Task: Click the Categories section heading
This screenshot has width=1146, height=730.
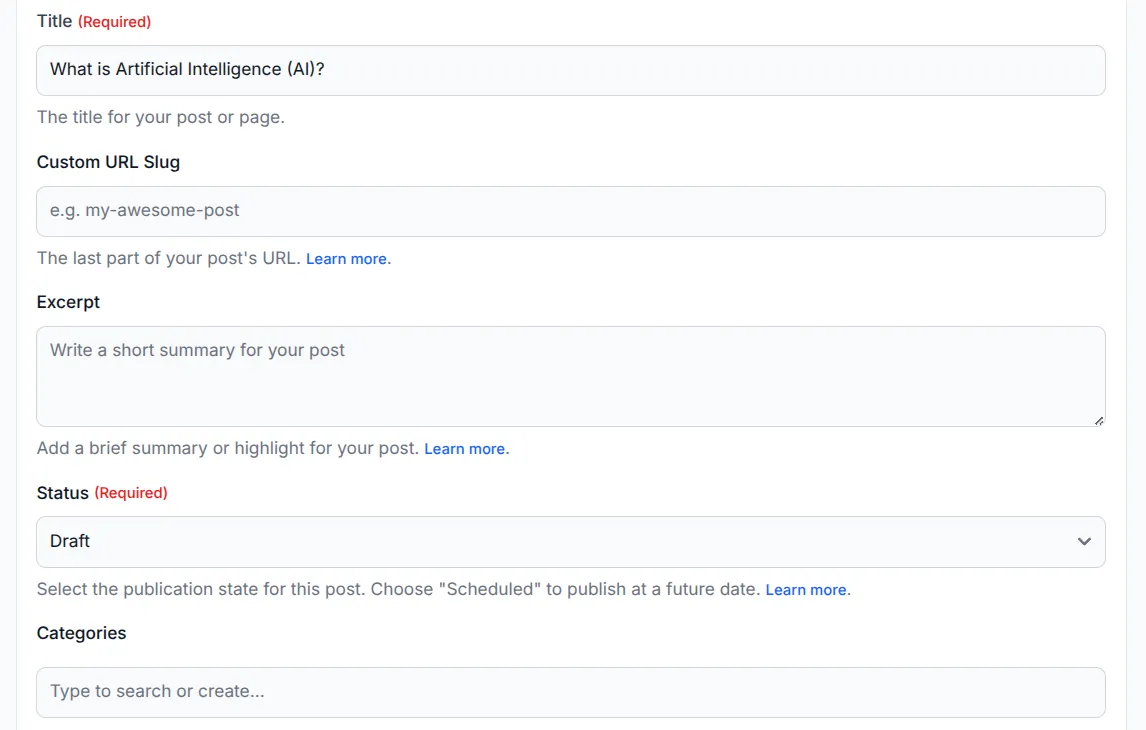Action: [x=81, y=632]
